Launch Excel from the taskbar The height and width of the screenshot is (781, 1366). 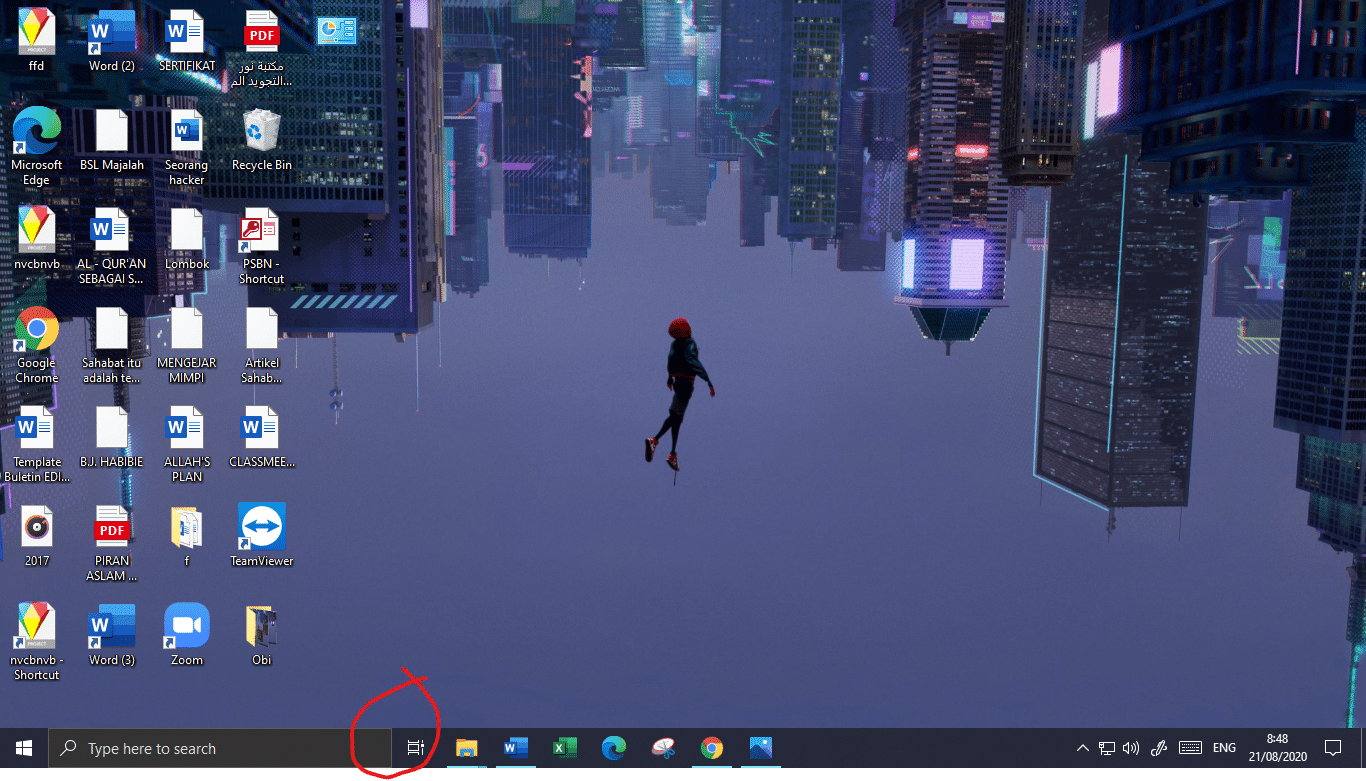click(564, 748)
